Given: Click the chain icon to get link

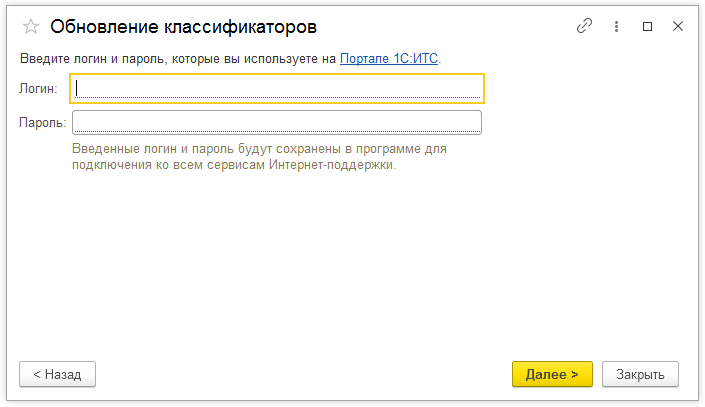Looking at the screenshot, I should pos(585,27).
